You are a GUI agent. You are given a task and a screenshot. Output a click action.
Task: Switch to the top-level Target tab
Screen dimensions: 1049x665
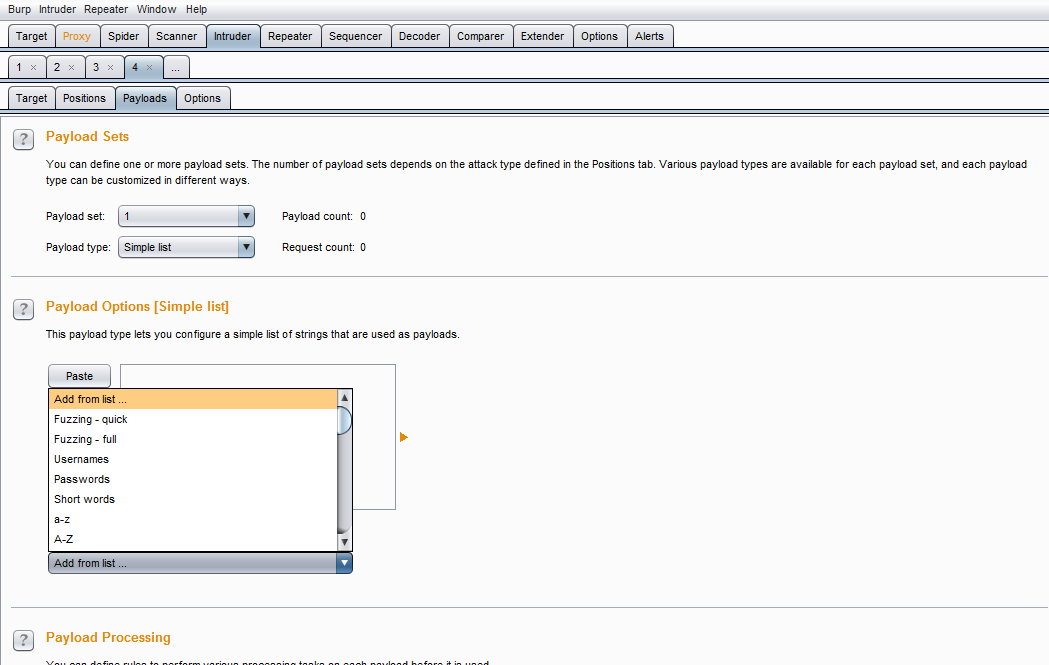click(31, 36)
